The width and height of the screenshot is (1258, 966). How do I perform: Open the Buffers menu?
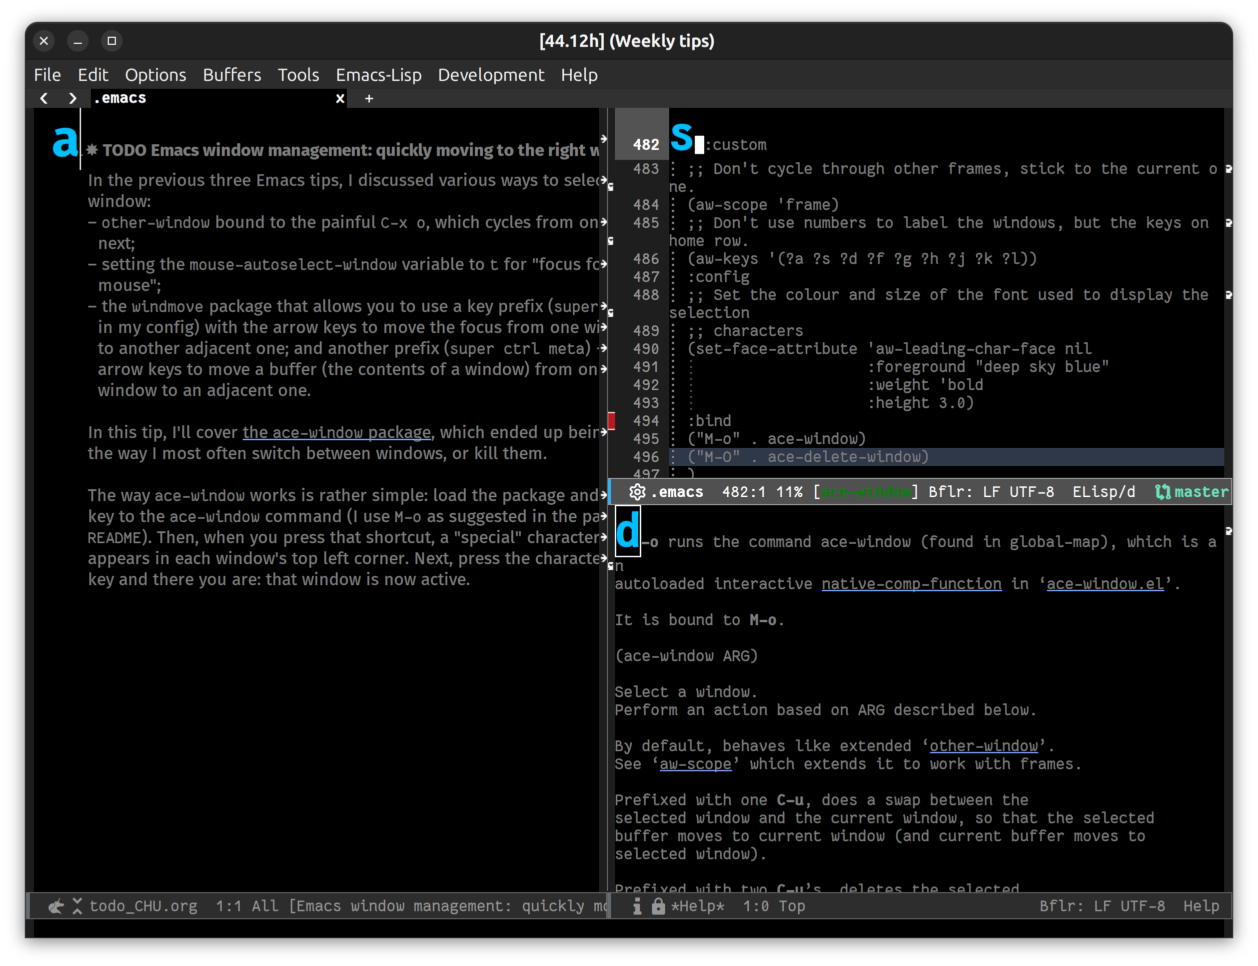[232, 75]
